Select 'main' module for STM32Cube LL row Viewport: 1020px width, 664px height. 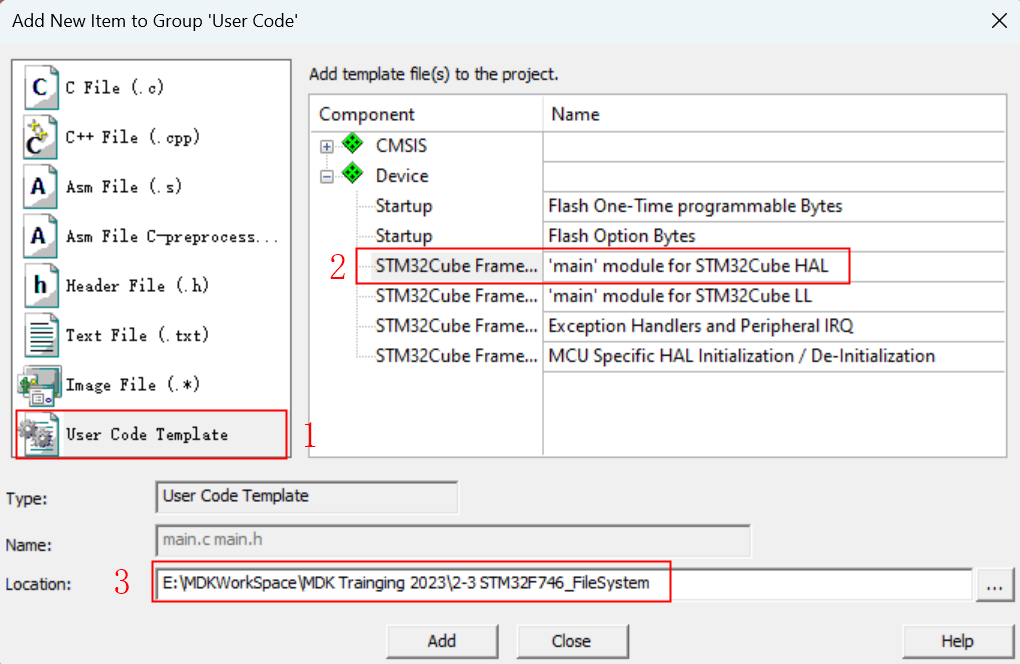680,296
